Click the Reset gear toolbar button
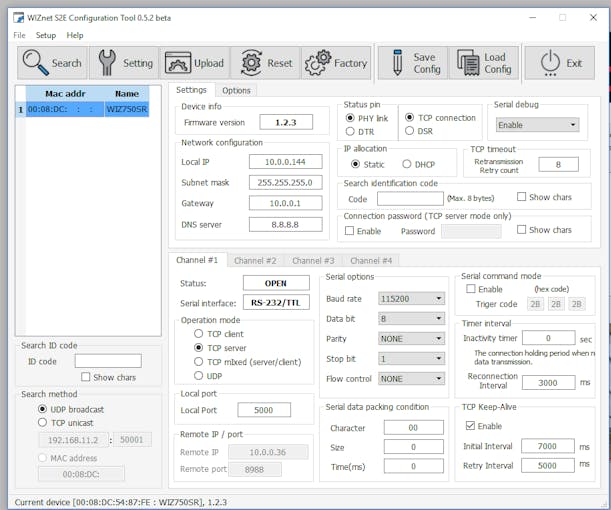 pos(265,63)
